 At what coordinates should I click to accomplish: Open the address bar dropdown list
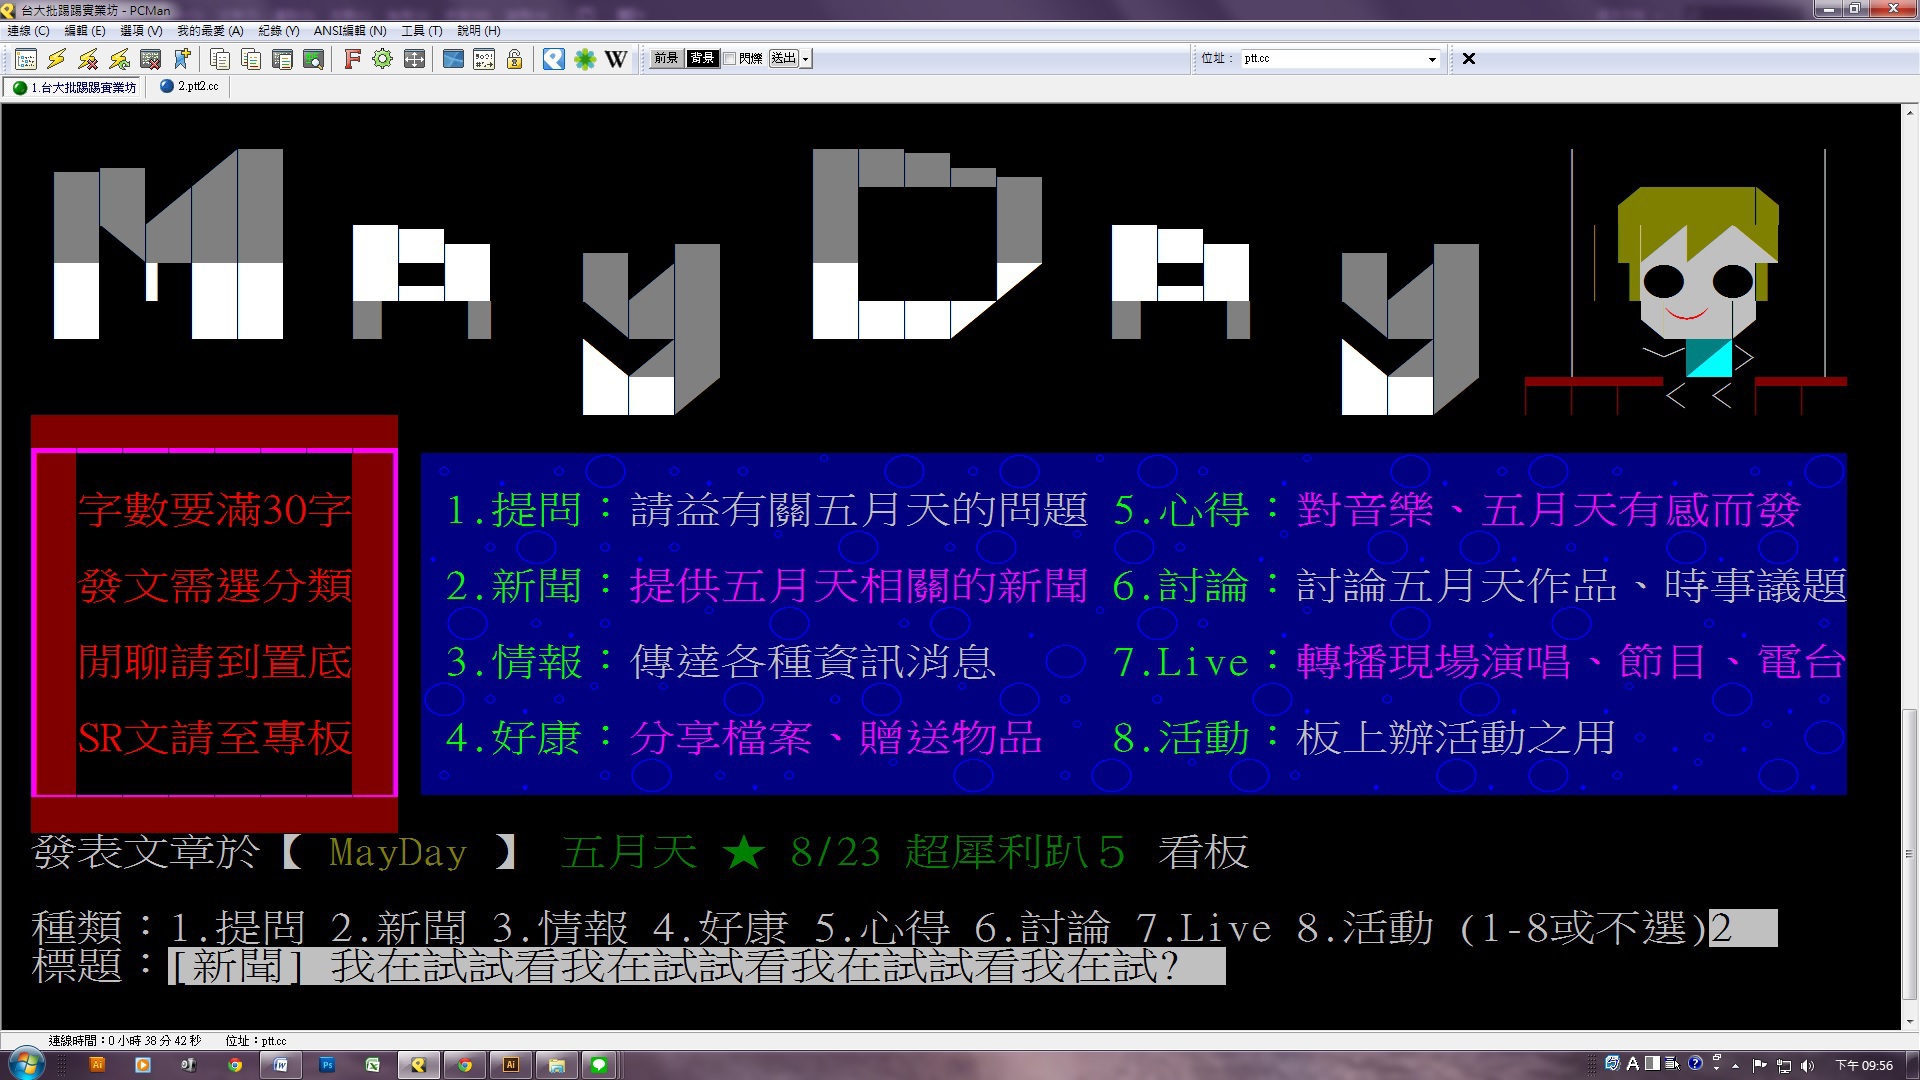pyautogui.click(x=1432, y=59)
